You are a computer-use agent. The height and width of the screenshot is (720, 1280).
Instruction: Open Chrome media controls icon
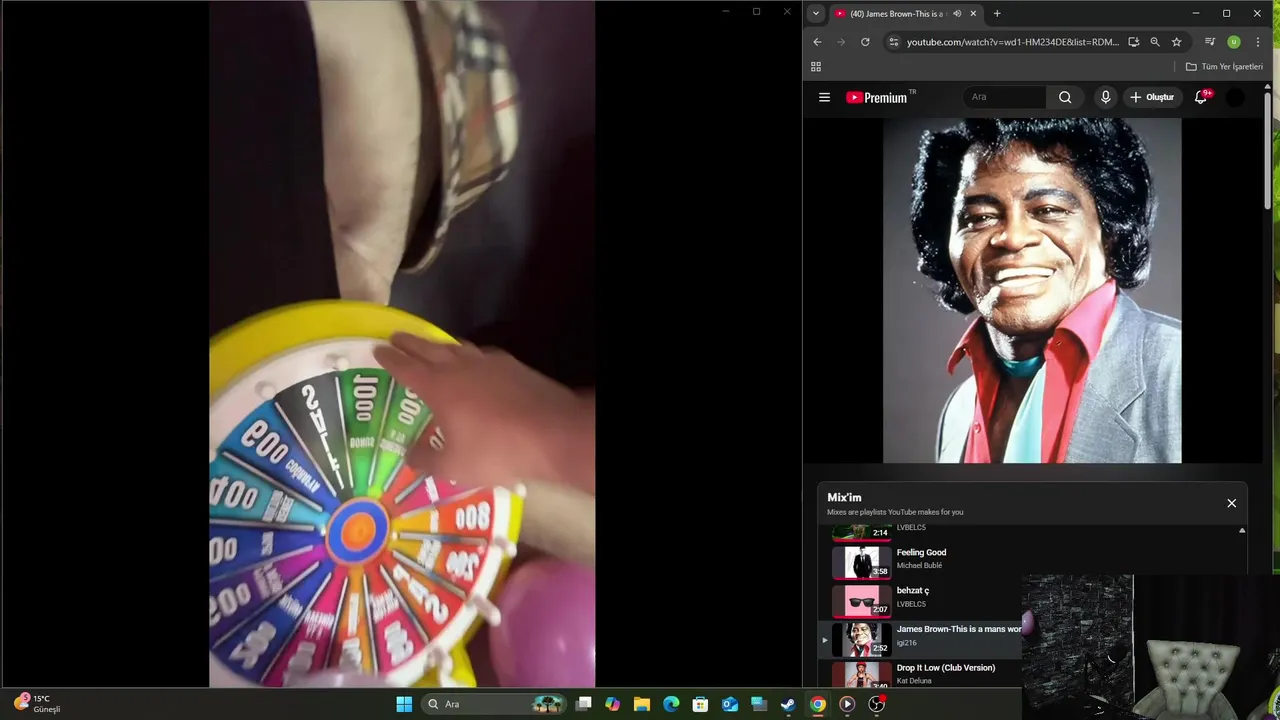pos(1210,42)
